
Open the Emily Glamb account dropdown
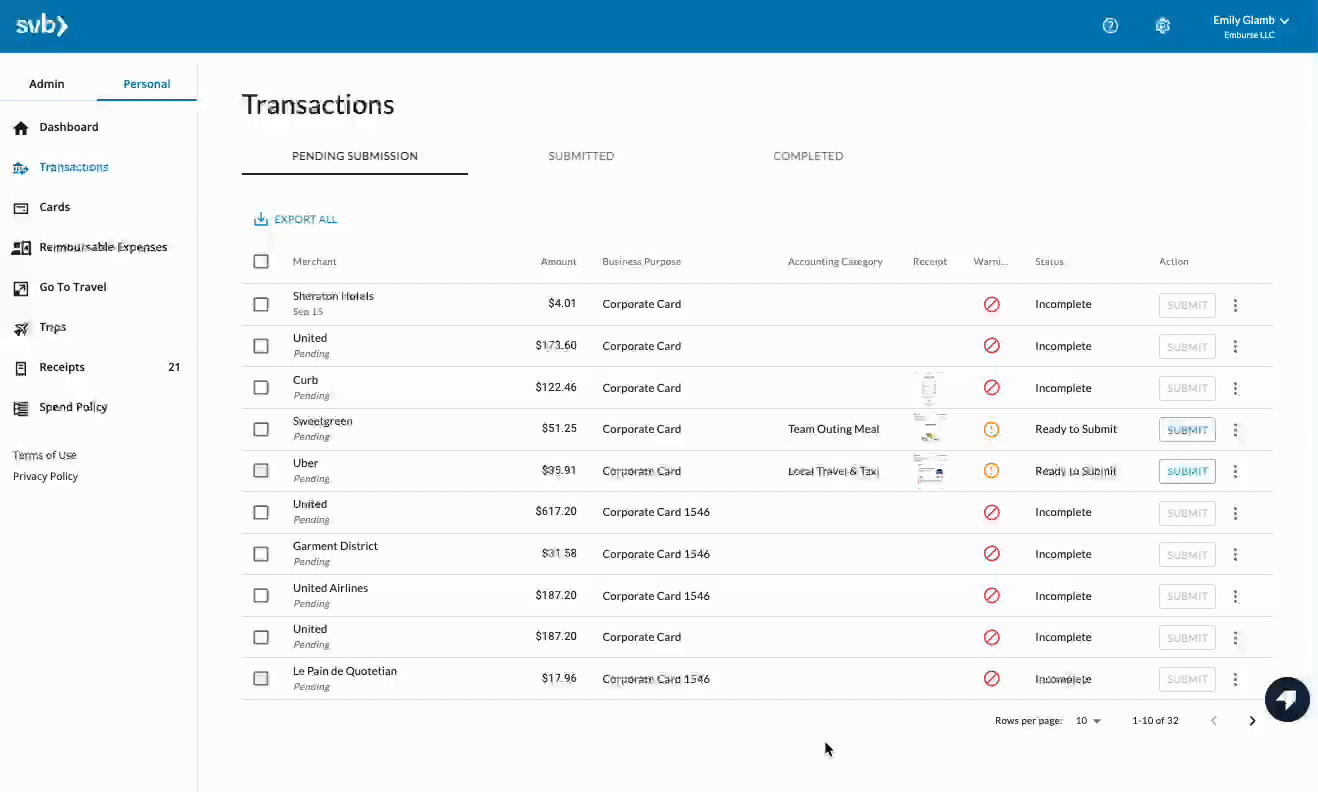(1250, 27)
